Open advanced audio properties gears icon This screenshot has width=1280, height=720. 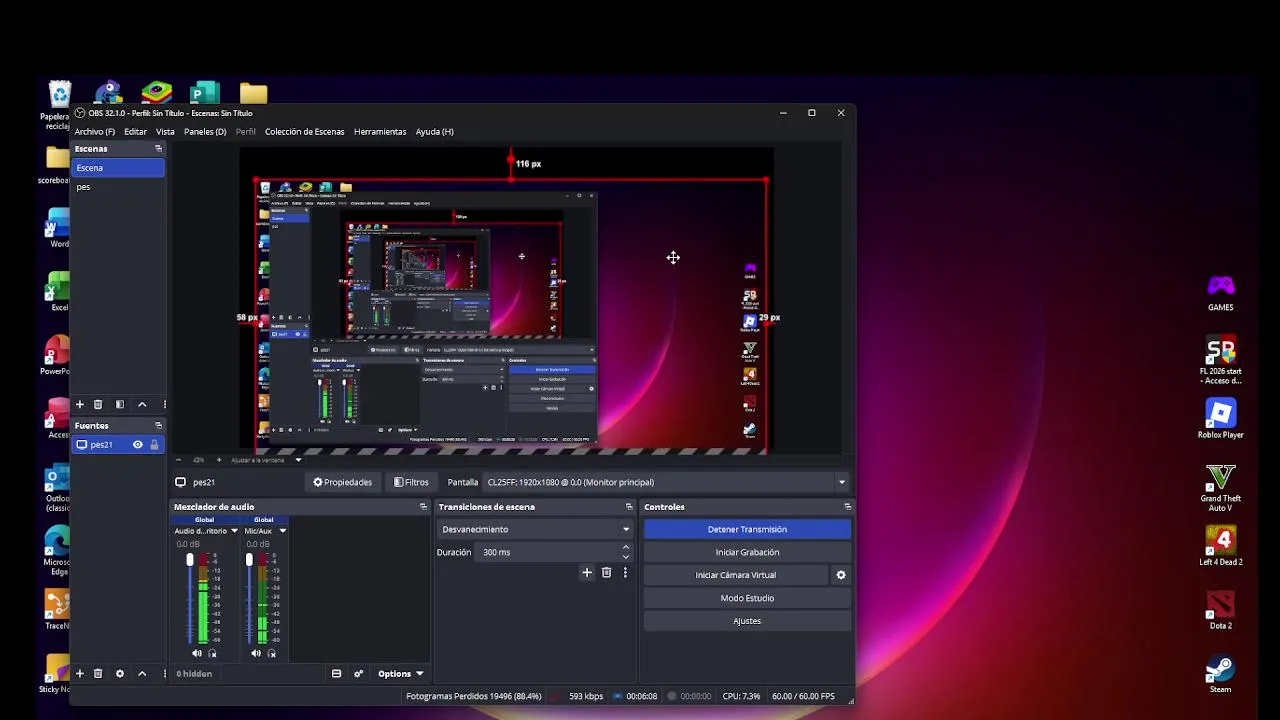358,673
